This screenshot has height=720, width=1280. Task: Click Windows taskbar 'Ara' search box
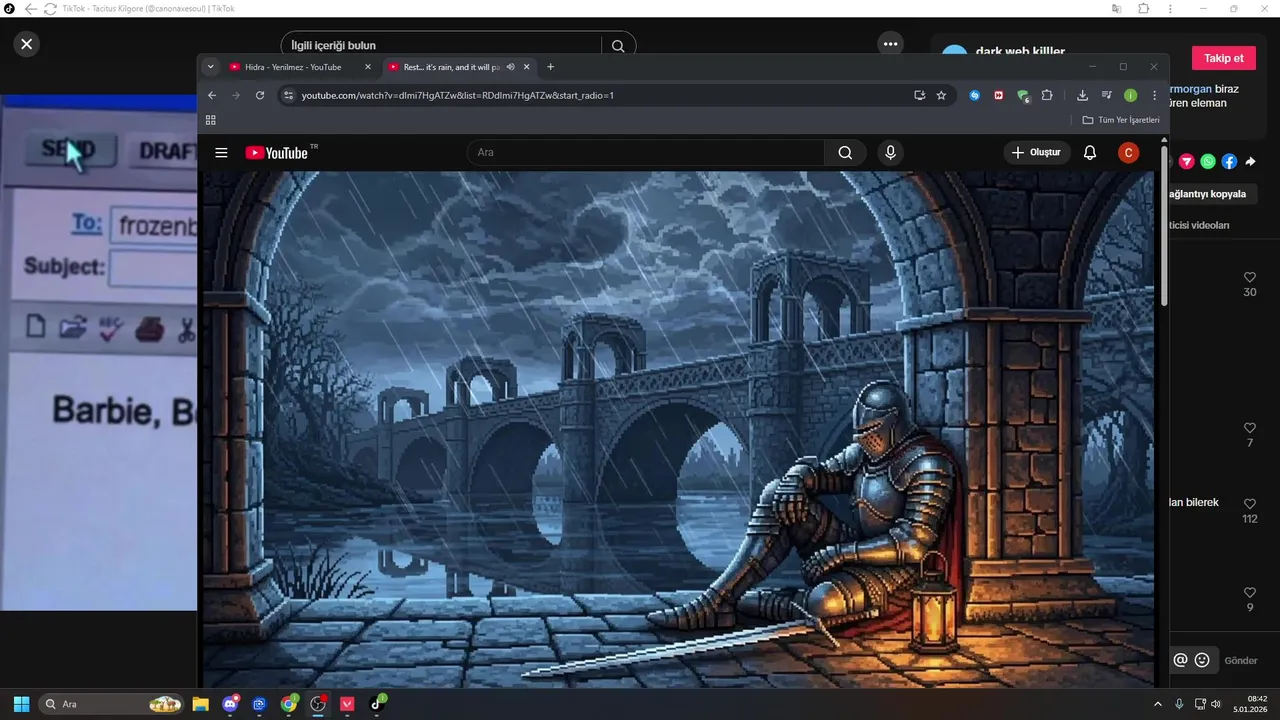[112, 704]
